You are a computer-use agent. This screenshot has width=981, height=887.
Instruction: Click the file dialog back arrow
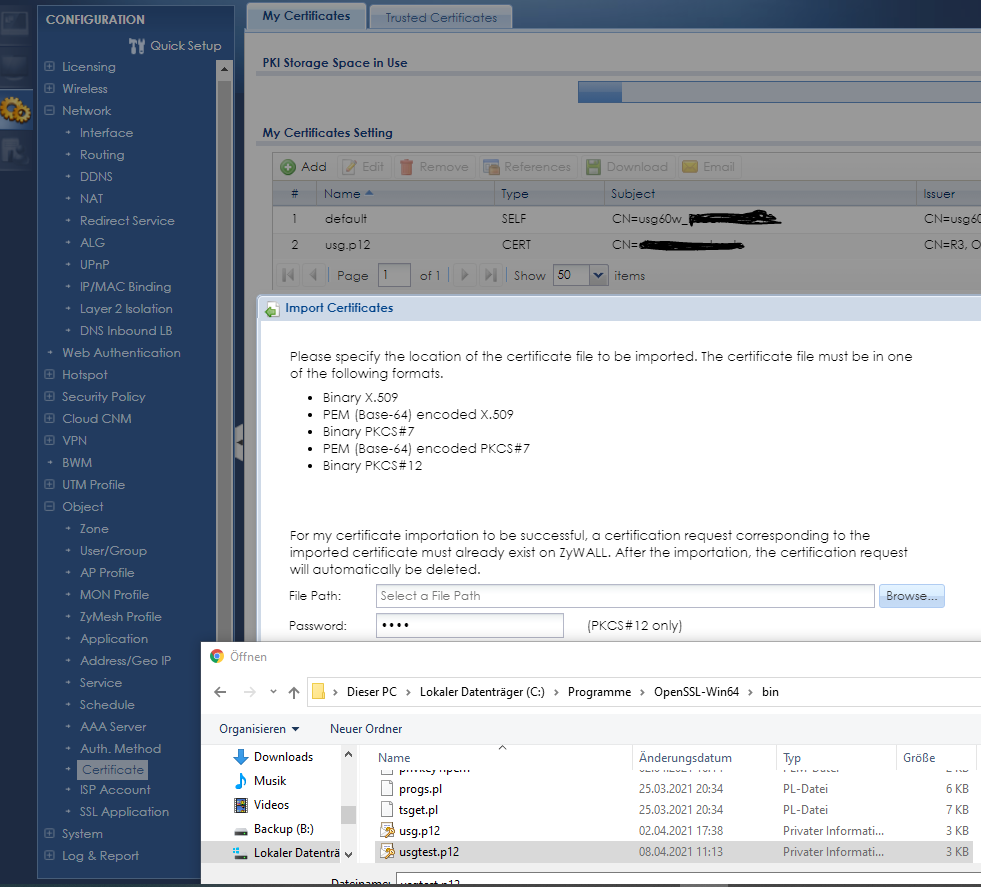221,692
